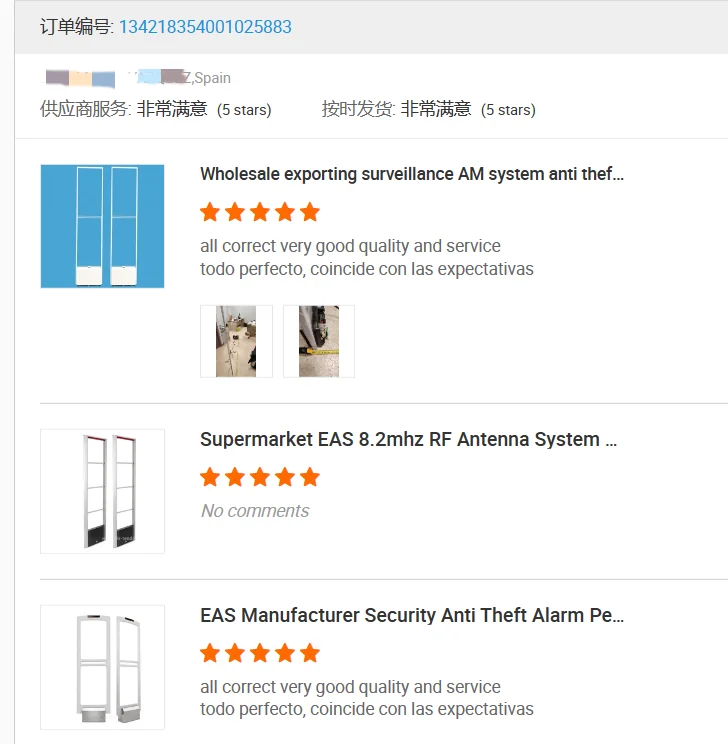This screenshot has width=728, height=744.
Task: Click first star of the Wholesale exporting review
Action: pos(210,212)
